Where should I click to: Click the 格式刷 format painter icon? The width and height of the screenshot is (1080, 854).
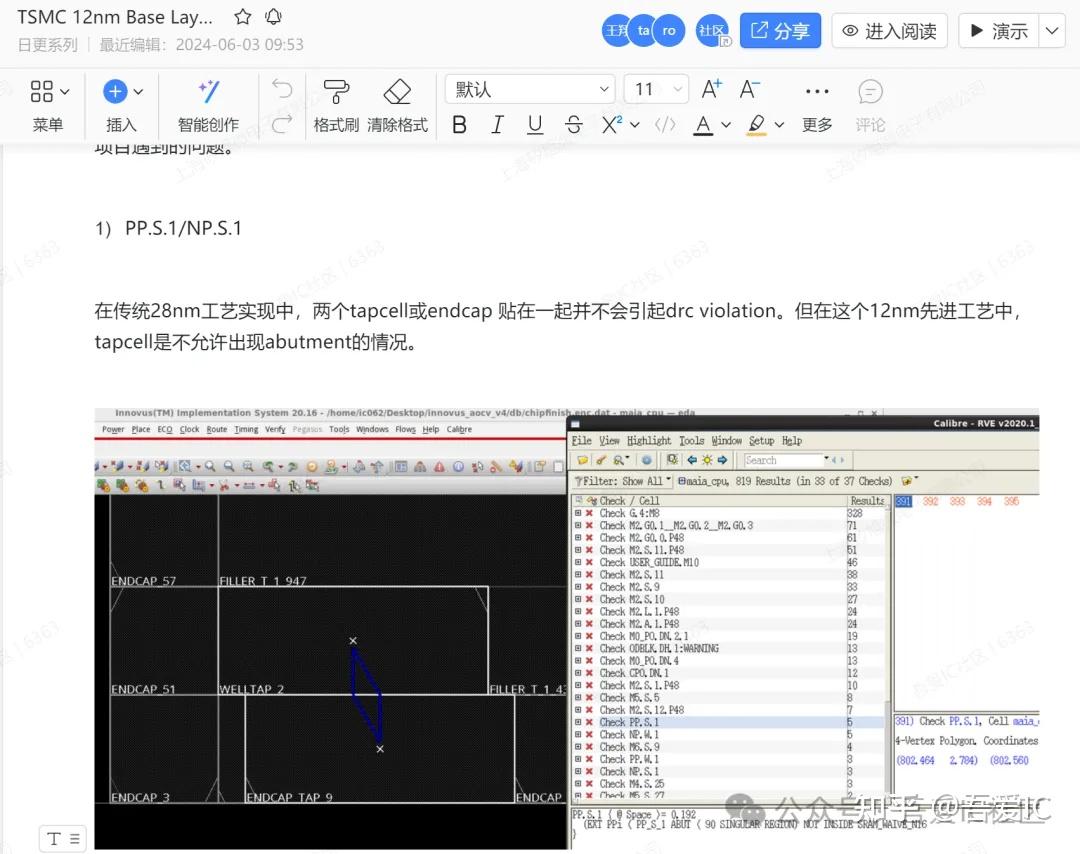pos(335,105)
